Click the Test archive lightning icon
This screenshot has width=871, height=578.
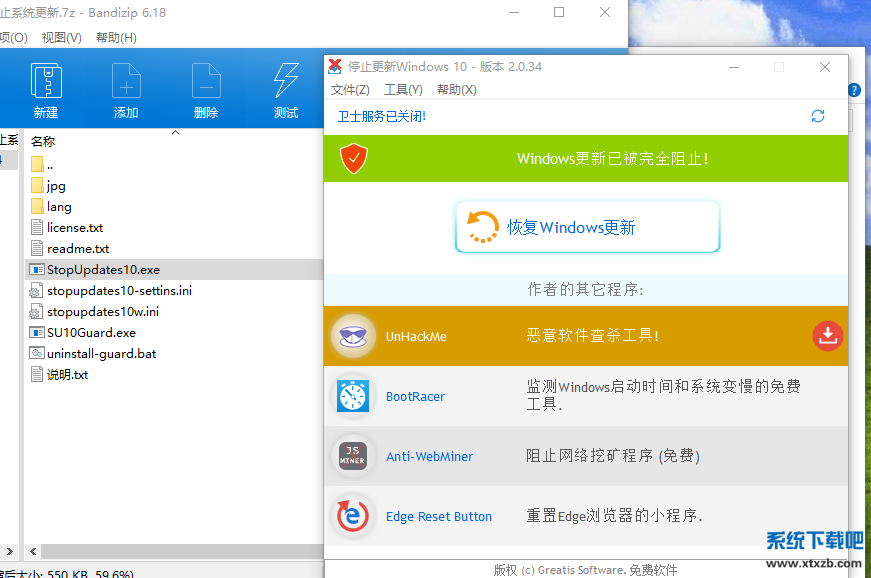point(286,81)
